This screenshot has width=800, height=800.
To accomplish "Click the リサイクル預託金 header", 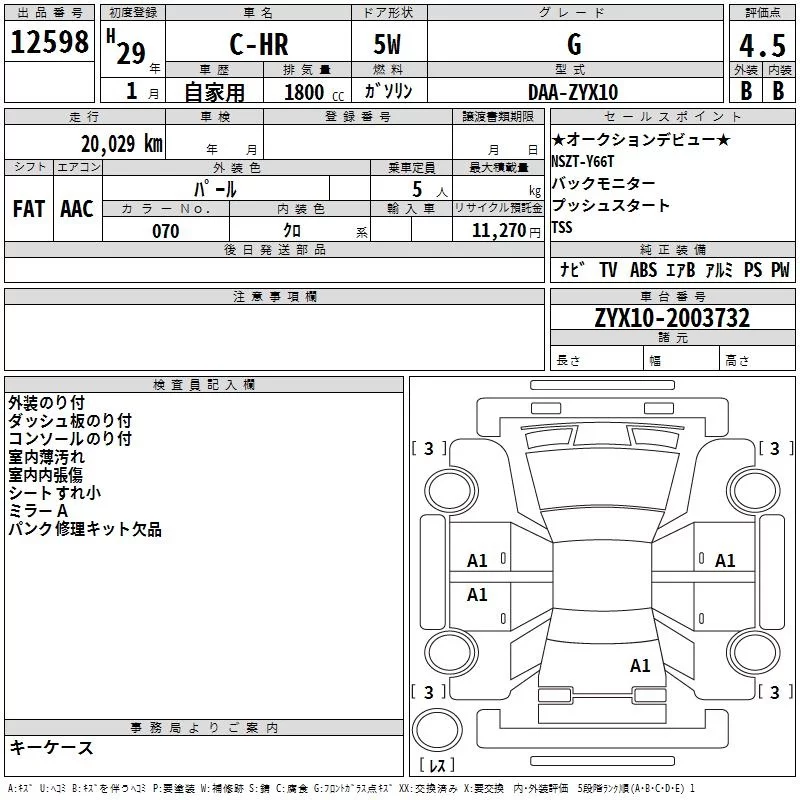I will (498, 208).
